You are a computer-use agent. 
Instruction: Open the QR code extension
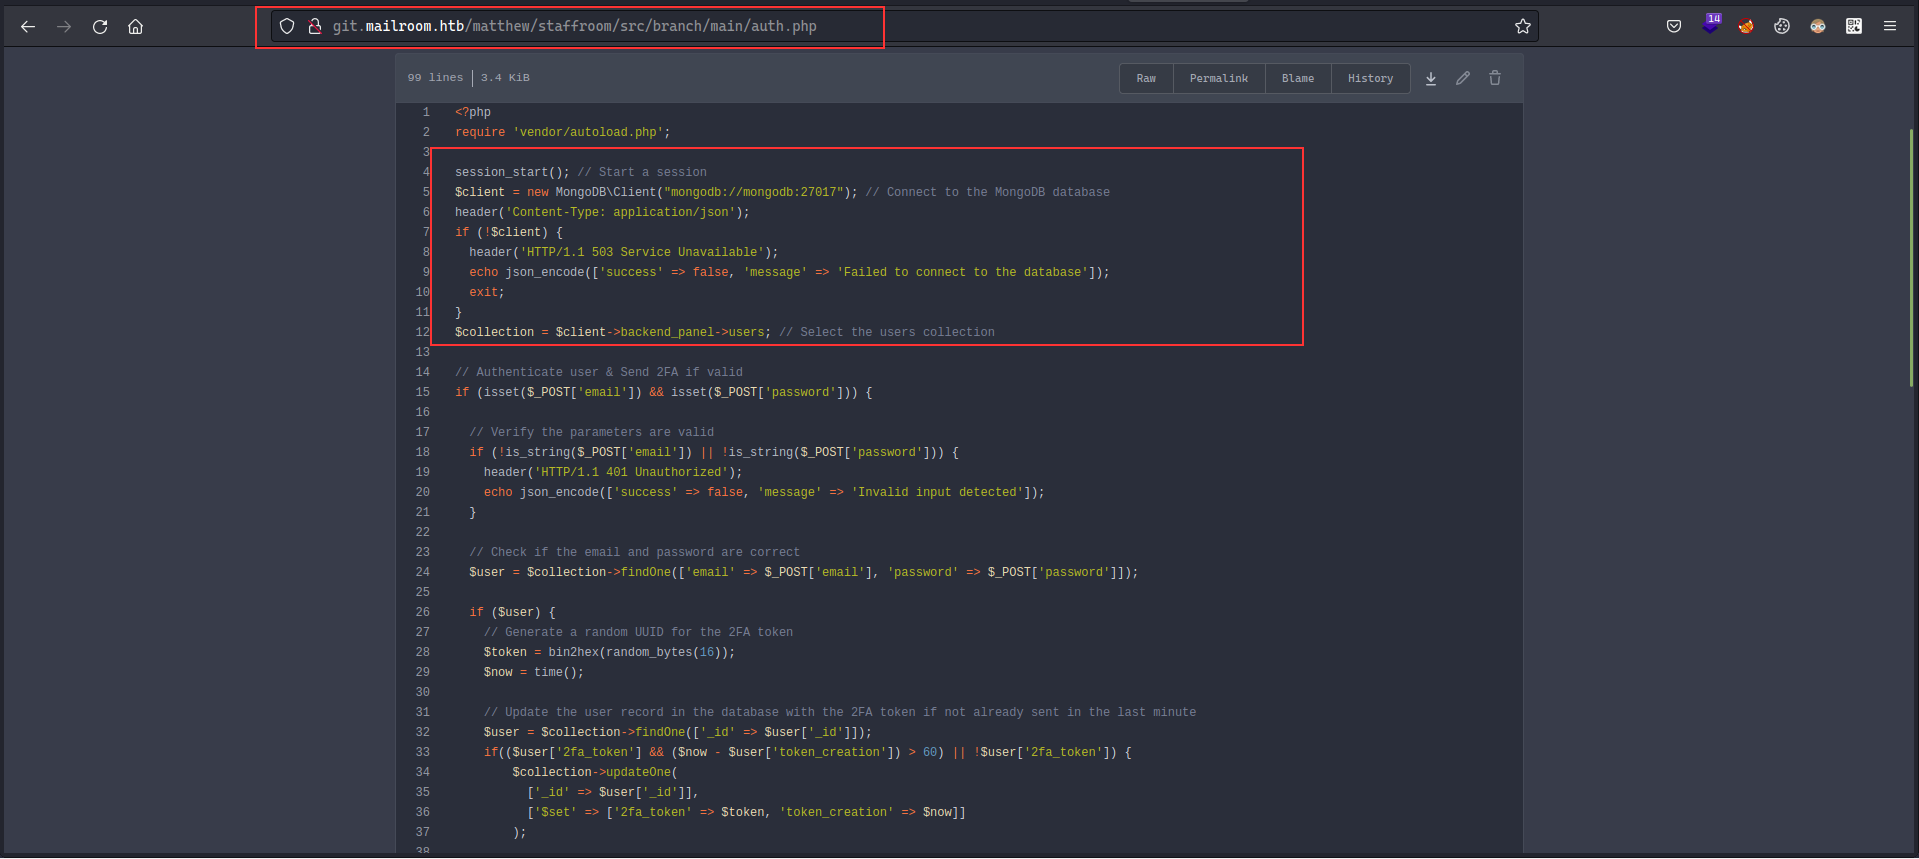coord(1854,26)
